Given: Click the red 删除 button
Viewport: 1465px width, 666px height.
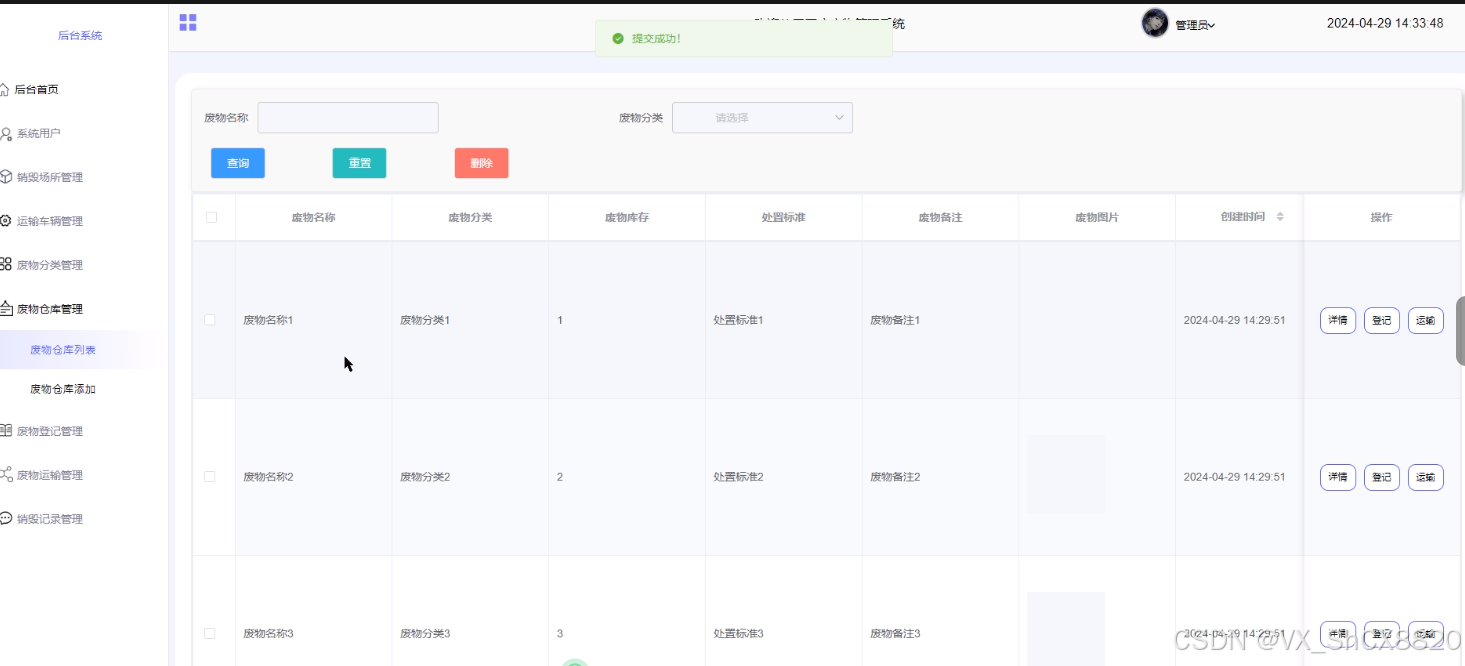Looking at the screenshot, I should click(481, 163).
